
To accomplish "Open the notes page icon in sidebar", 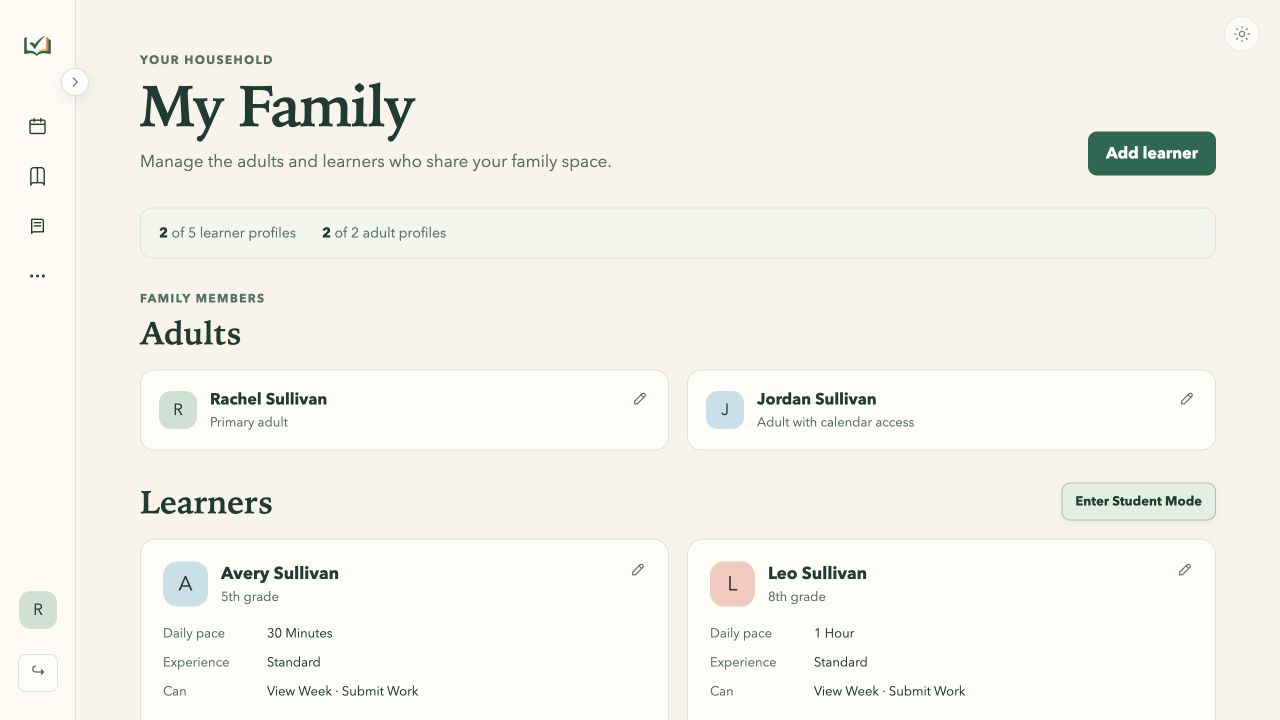I will 37,226.
